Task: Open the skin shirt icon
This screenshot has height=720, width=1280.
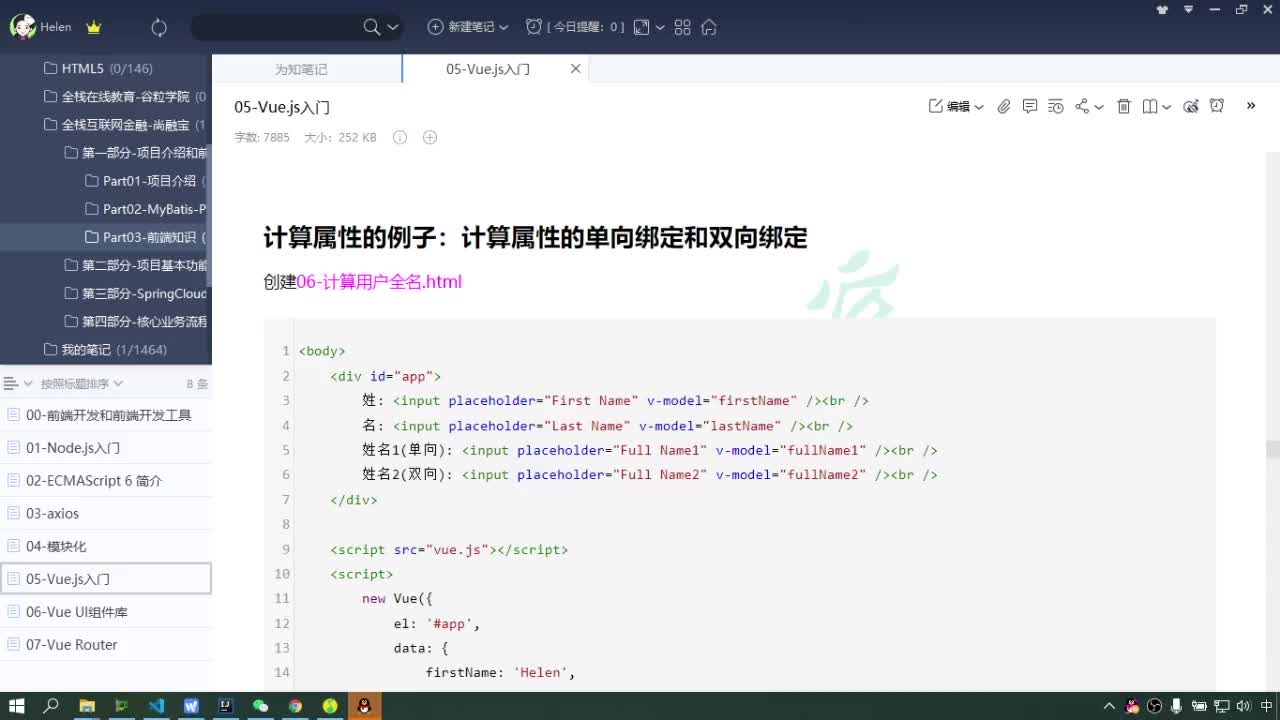Action: click(x=1162, y=9)
